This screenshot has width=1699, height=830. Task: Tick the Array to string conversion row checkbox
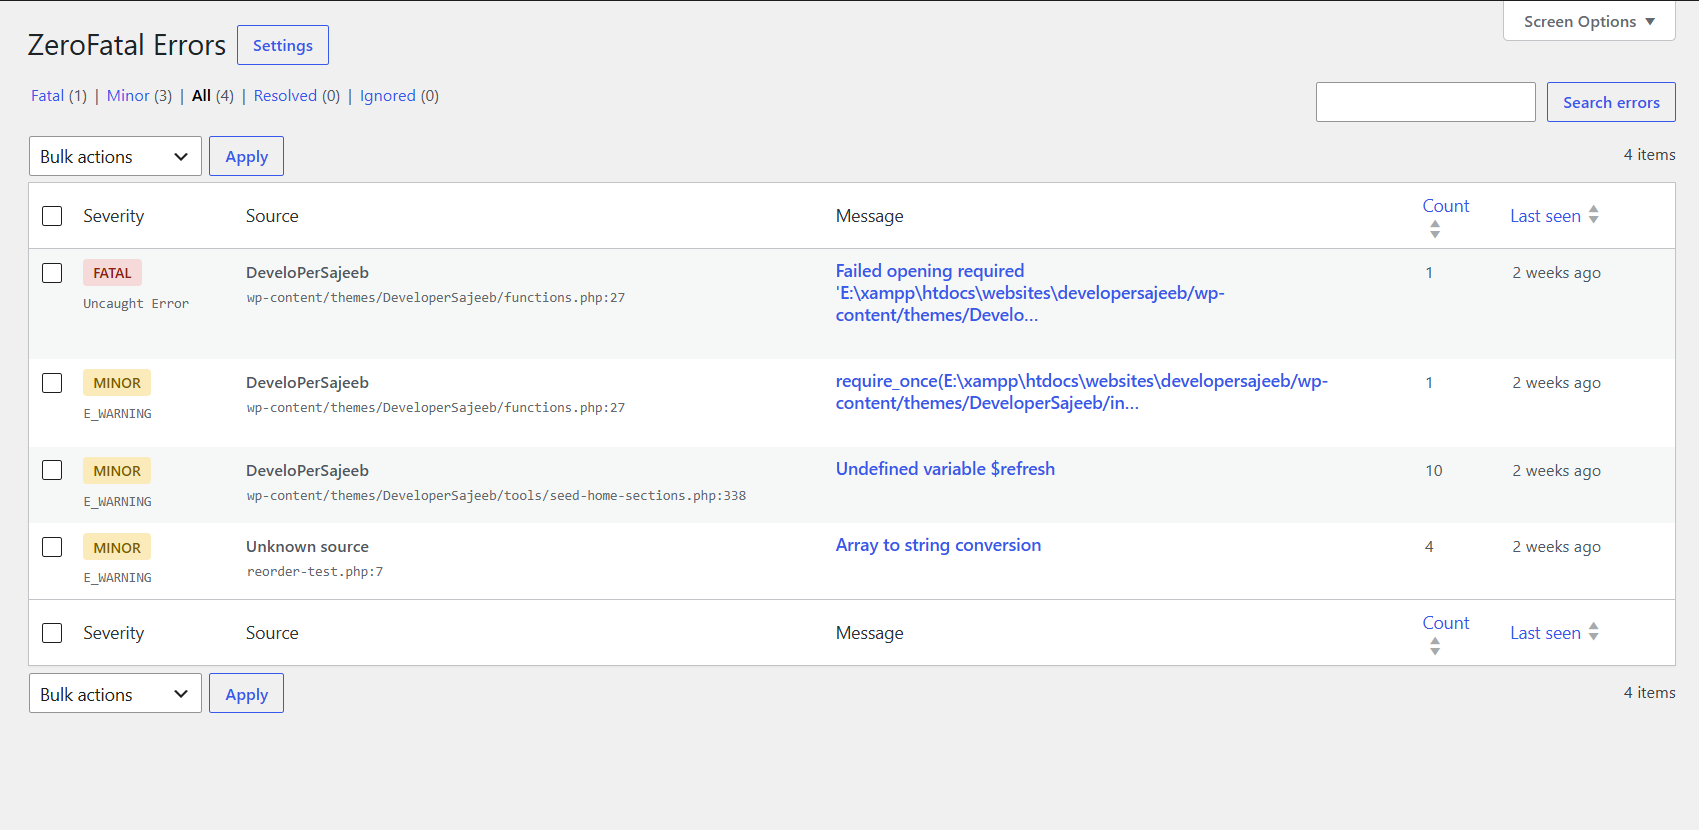tap(52, 547)
